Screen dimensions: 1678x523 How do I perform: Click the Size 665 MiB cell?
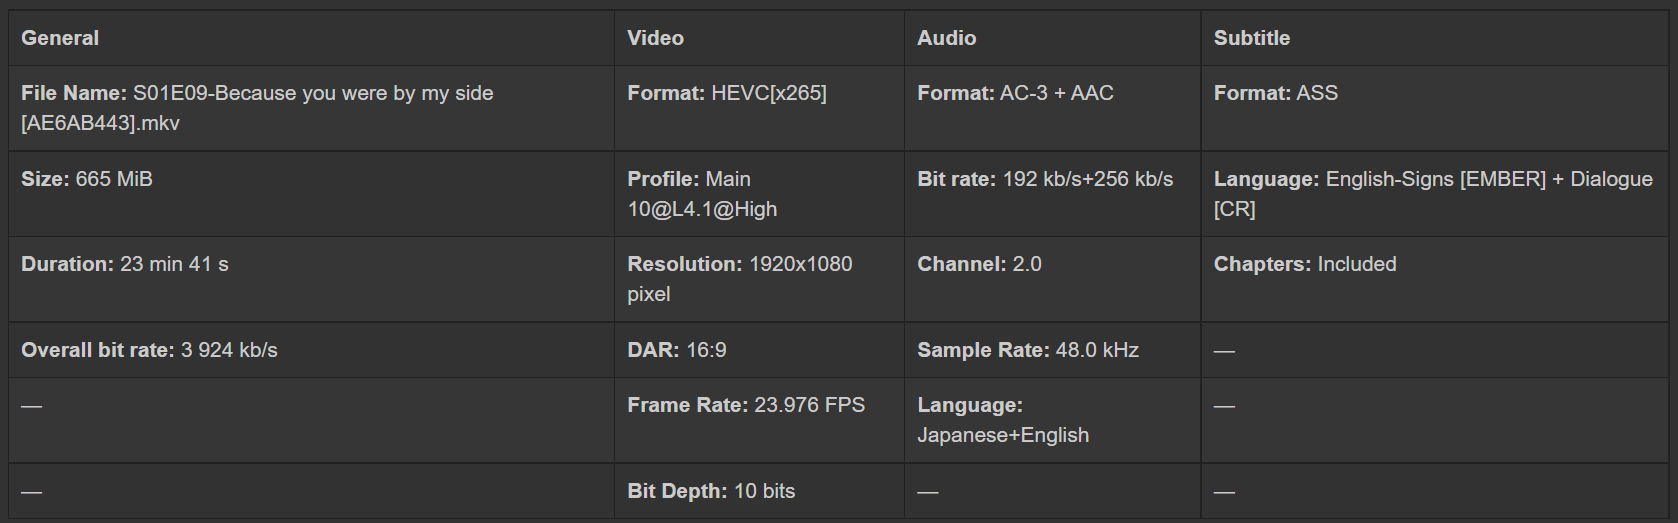[87, 179]
